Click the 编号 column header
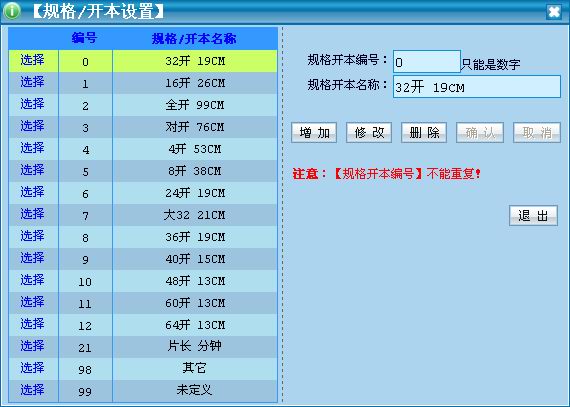This screenshot has width=570, height=407. [84, 38]
